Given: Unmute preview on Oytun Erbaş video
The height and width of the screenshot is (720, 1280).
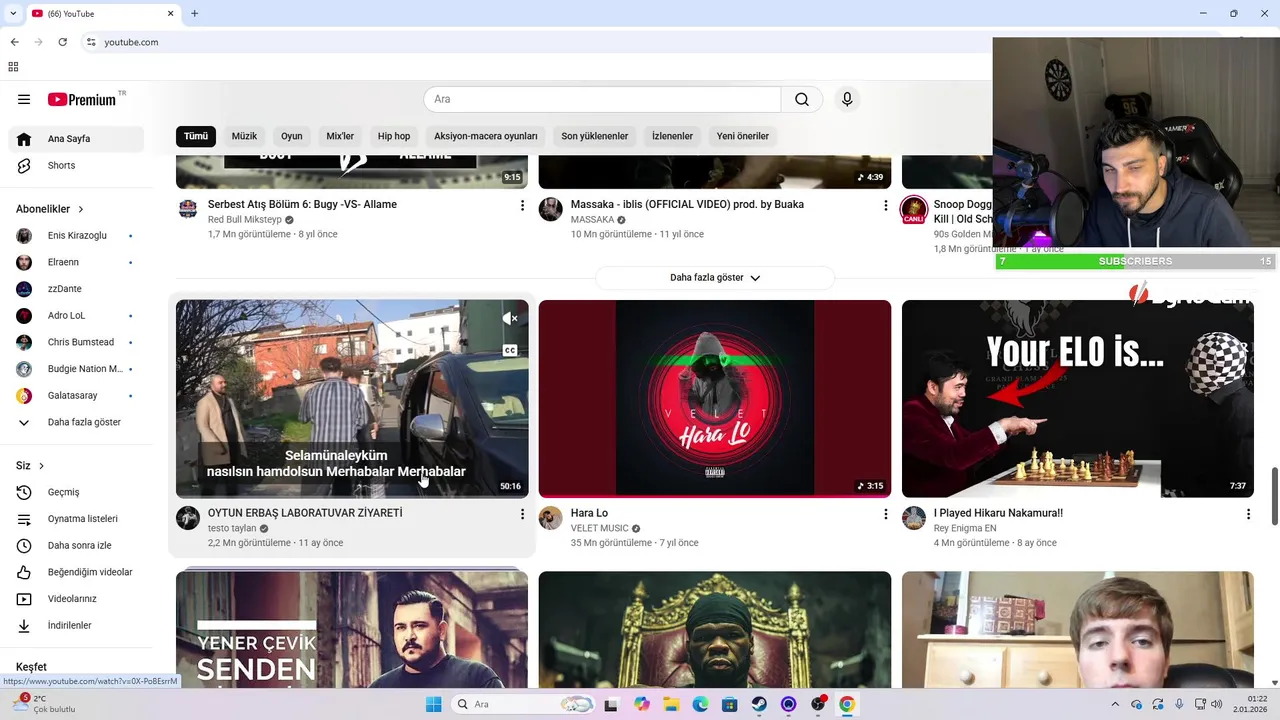Looking at the screenshot, I should [510, 318].
